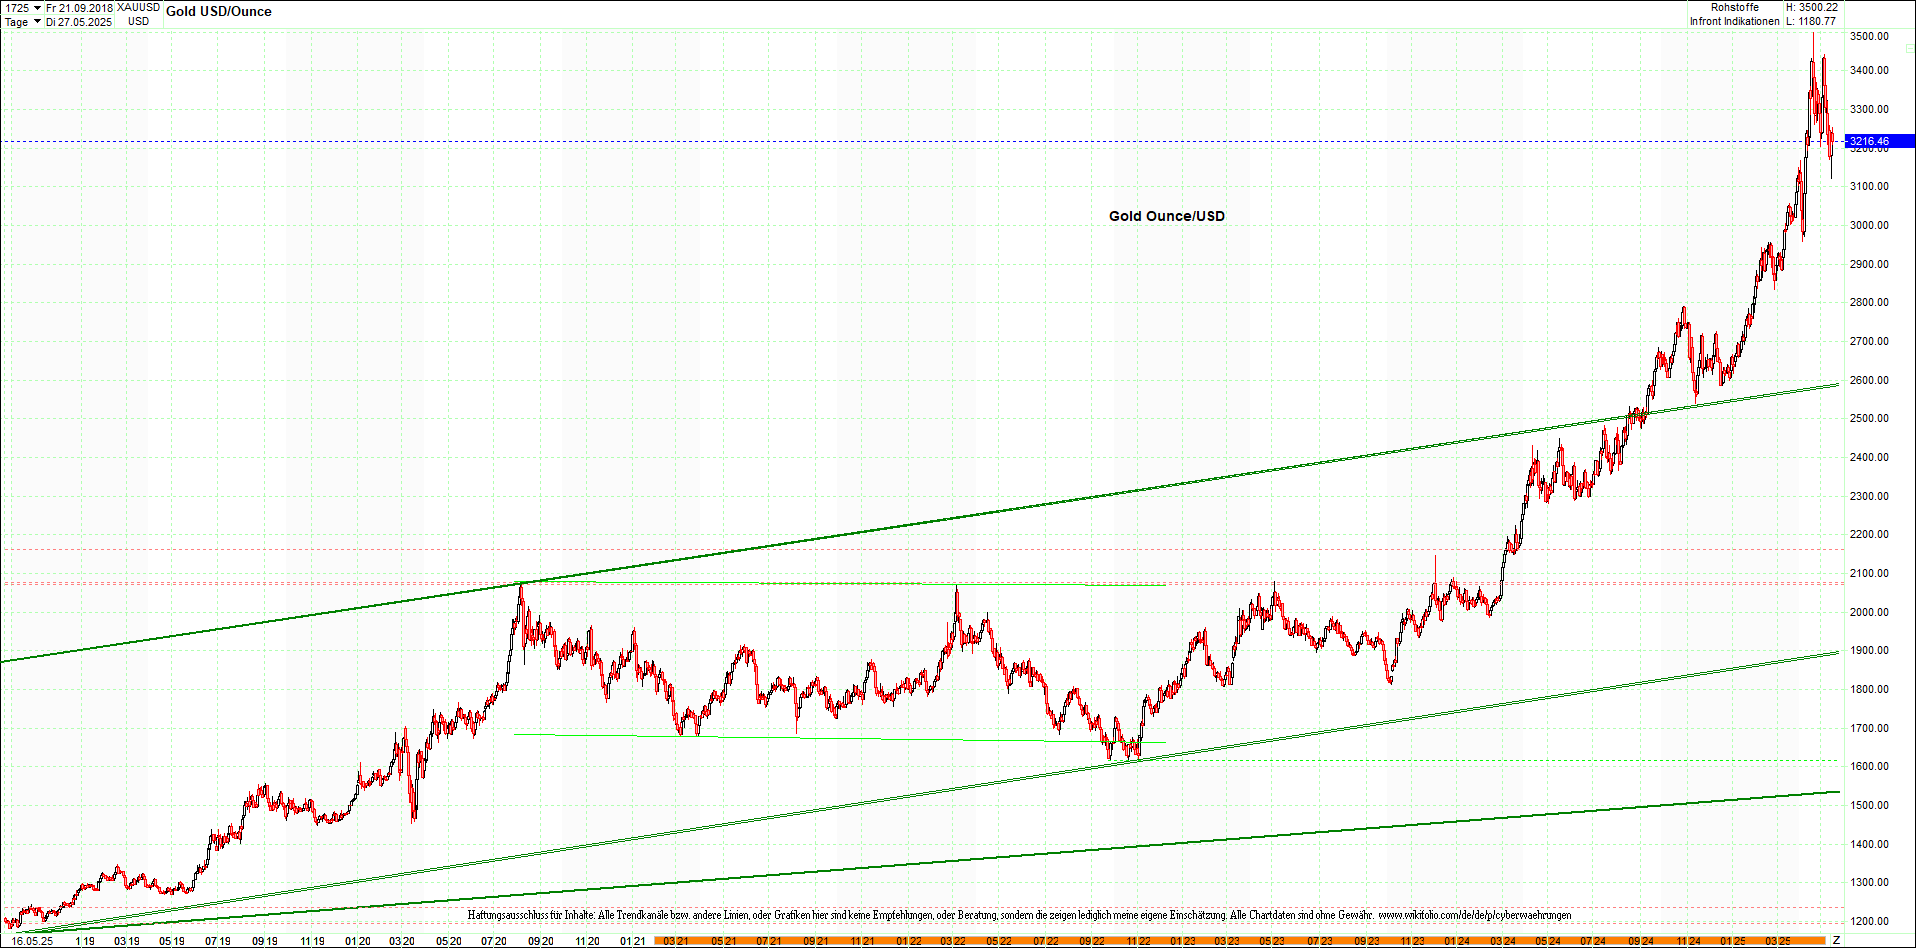Select the "Infront Indikationen" source label
The width and height of the screenshot is (1916, 948).
[x=1737, y=20]
